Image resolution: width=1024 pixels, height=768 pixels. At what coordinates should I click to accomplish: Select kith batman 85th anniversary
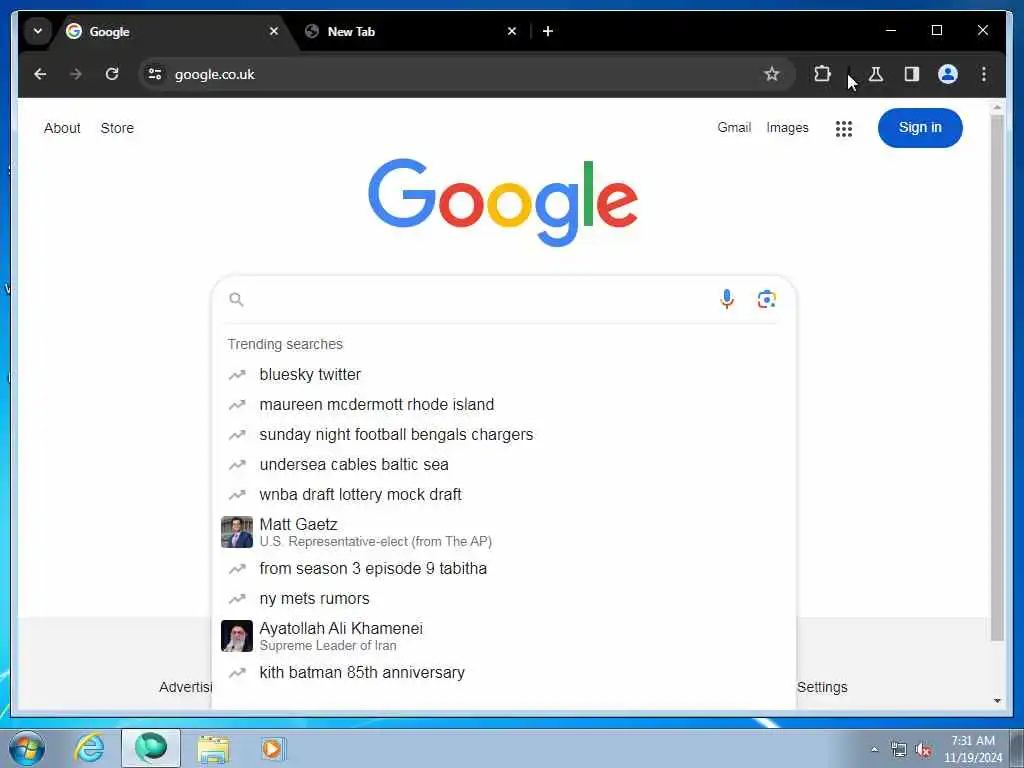[504, 673]
